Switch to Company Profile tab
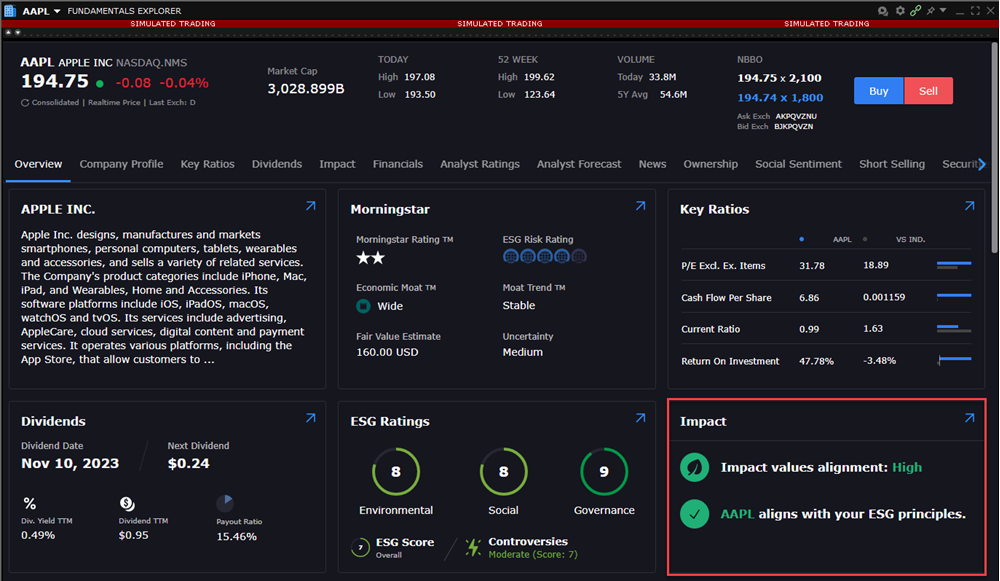This screenshot has width=1000, height=581. [x=121, y=164]
